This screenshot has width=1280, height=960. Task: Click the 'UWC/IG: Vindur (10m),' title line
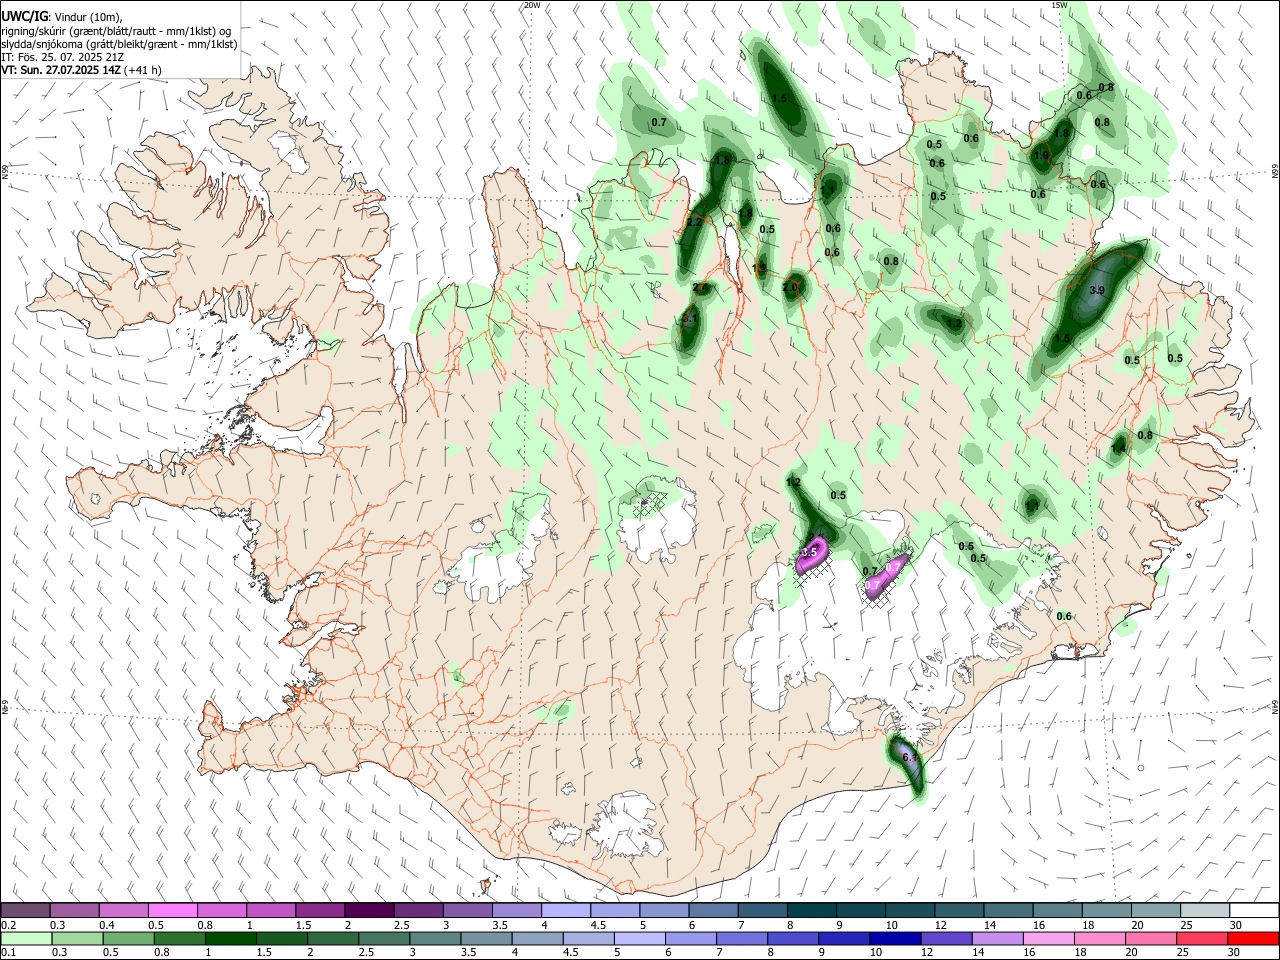click(62, 17)
